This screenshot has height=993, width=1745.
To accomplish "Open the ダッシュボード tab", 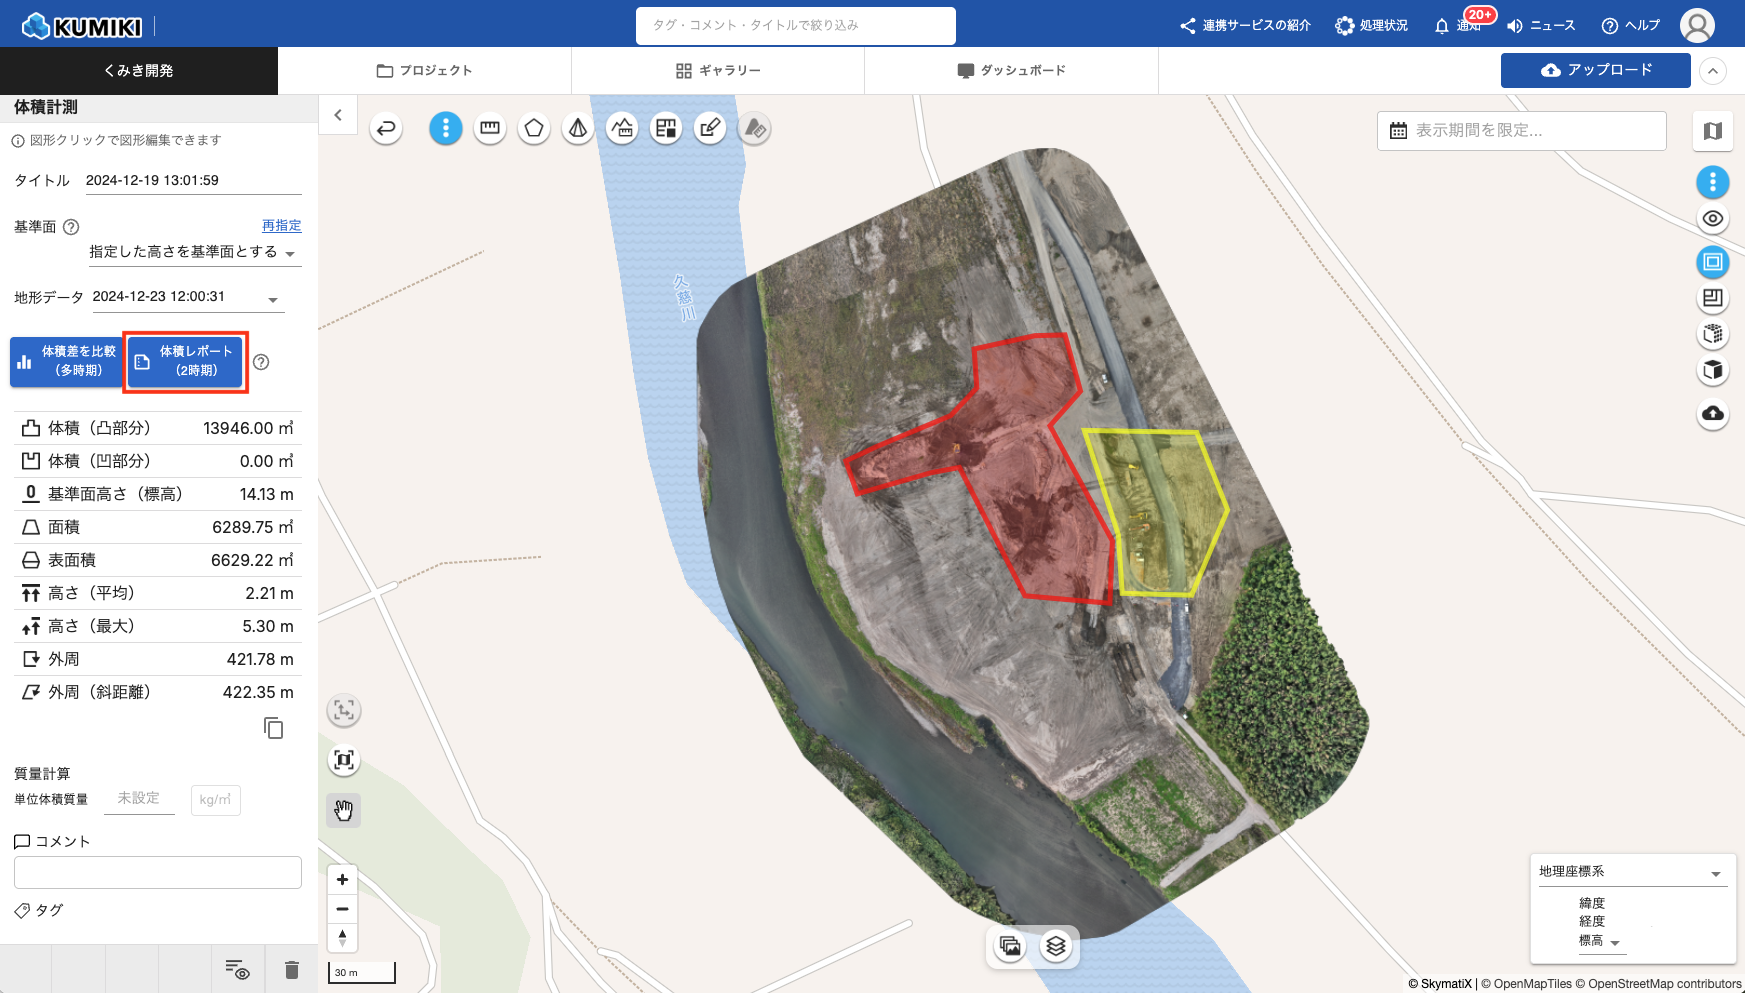I will click(x=1011, y=71).
